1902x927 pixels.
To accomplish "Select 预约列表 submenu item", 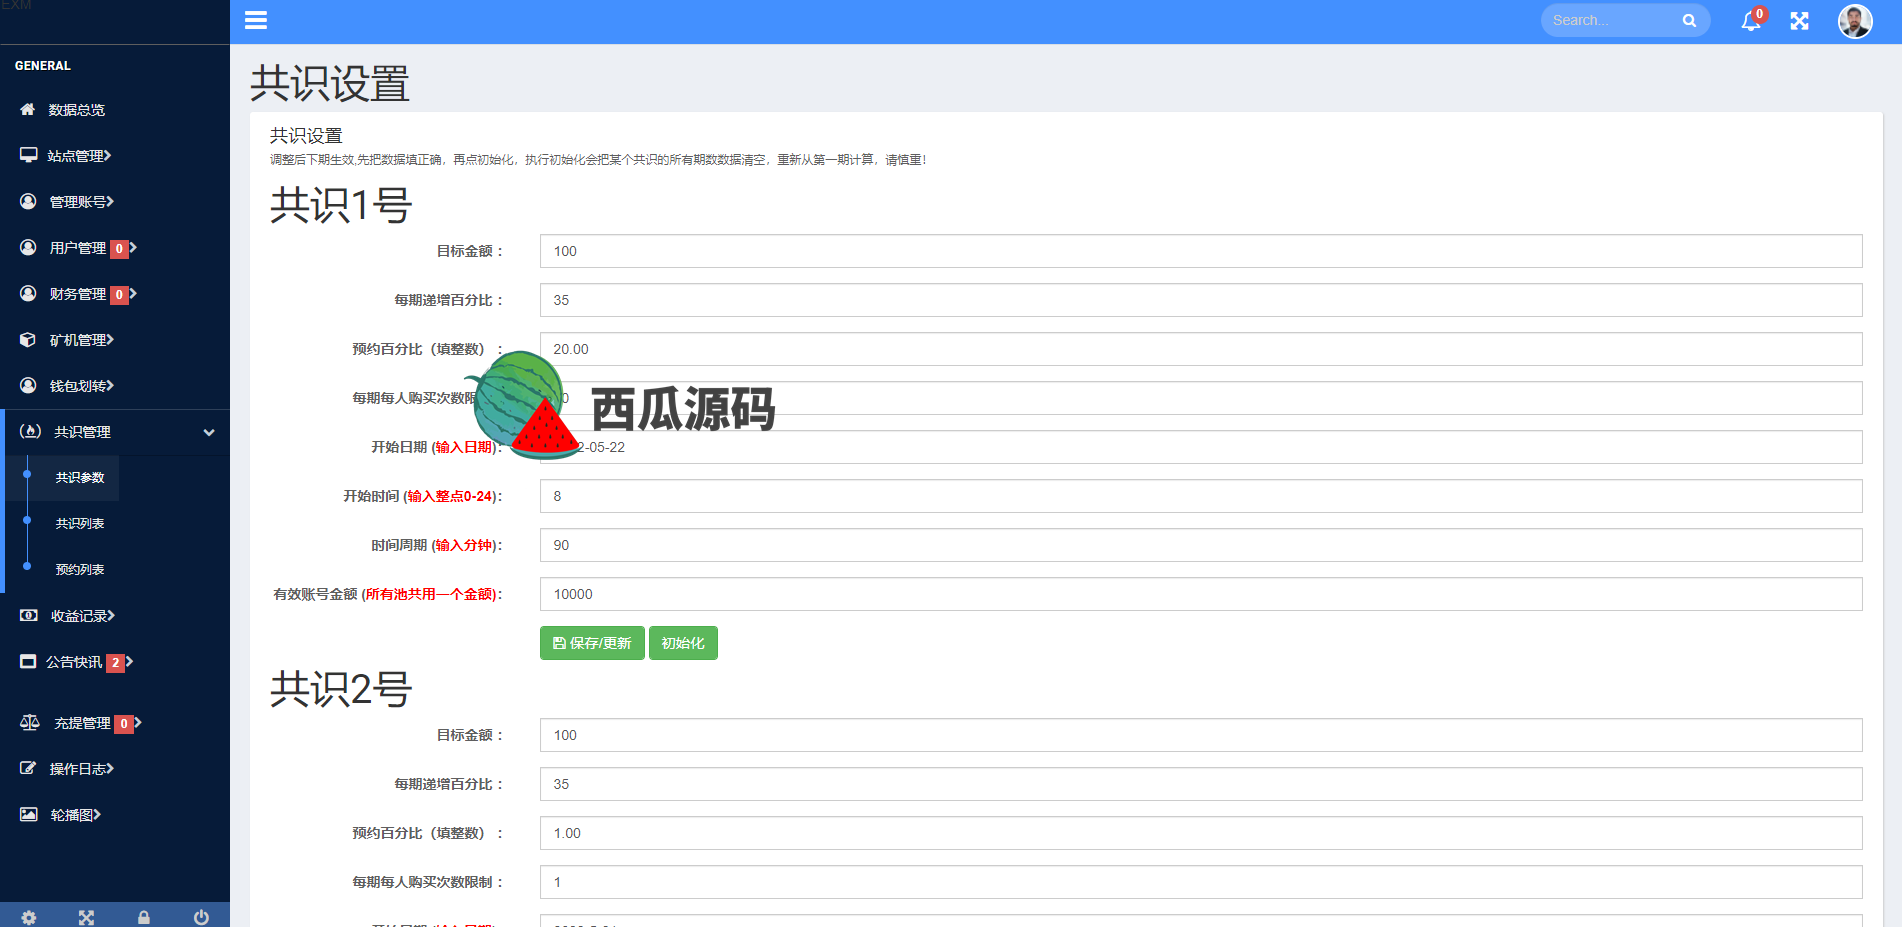I will pyautogui.click(x=80, y=569).
